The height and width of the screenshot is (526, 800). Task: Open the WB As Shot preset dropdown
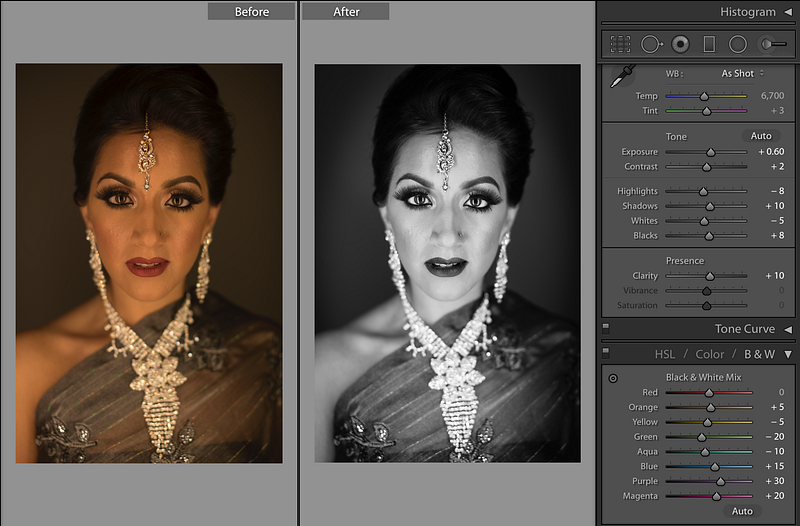click(x=742, y=73)
